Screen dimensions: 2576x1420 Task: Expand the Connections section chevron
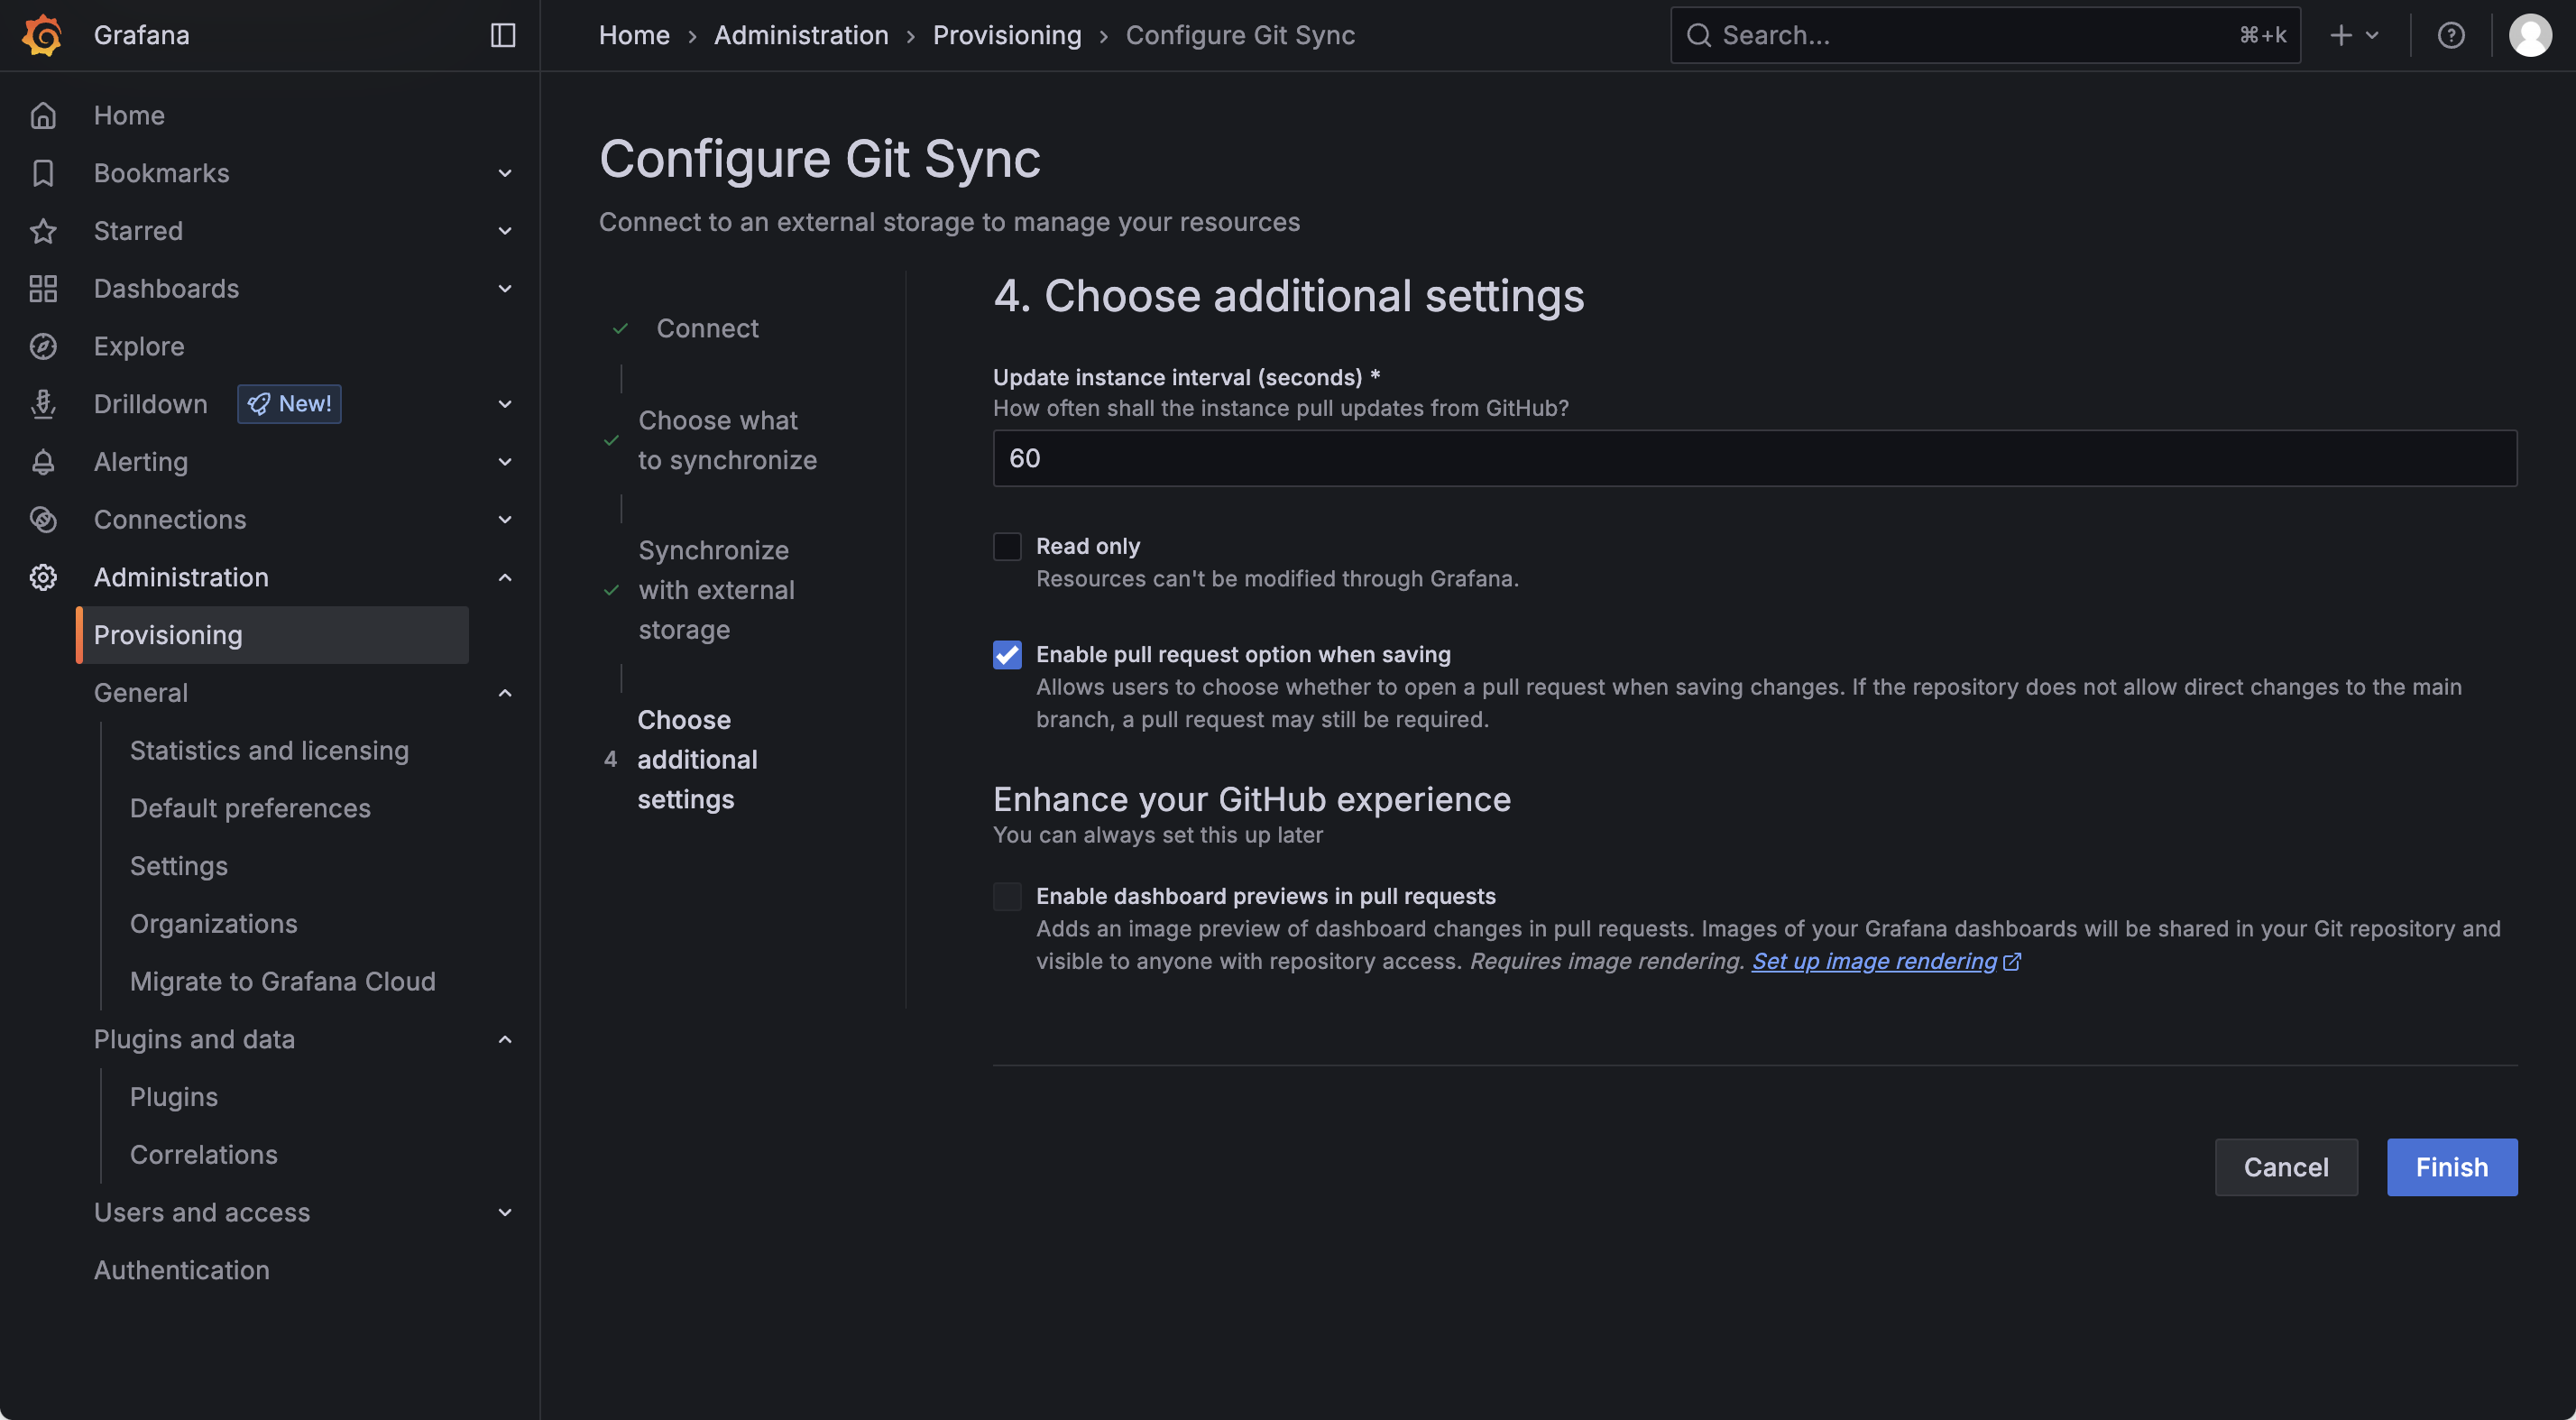[x=505, y=520]
